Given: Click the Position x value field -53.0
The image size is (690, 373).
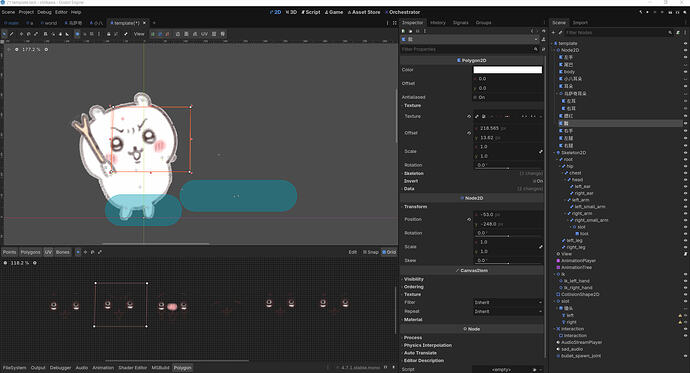Looking at the screenshot, I should coord(508,215).
